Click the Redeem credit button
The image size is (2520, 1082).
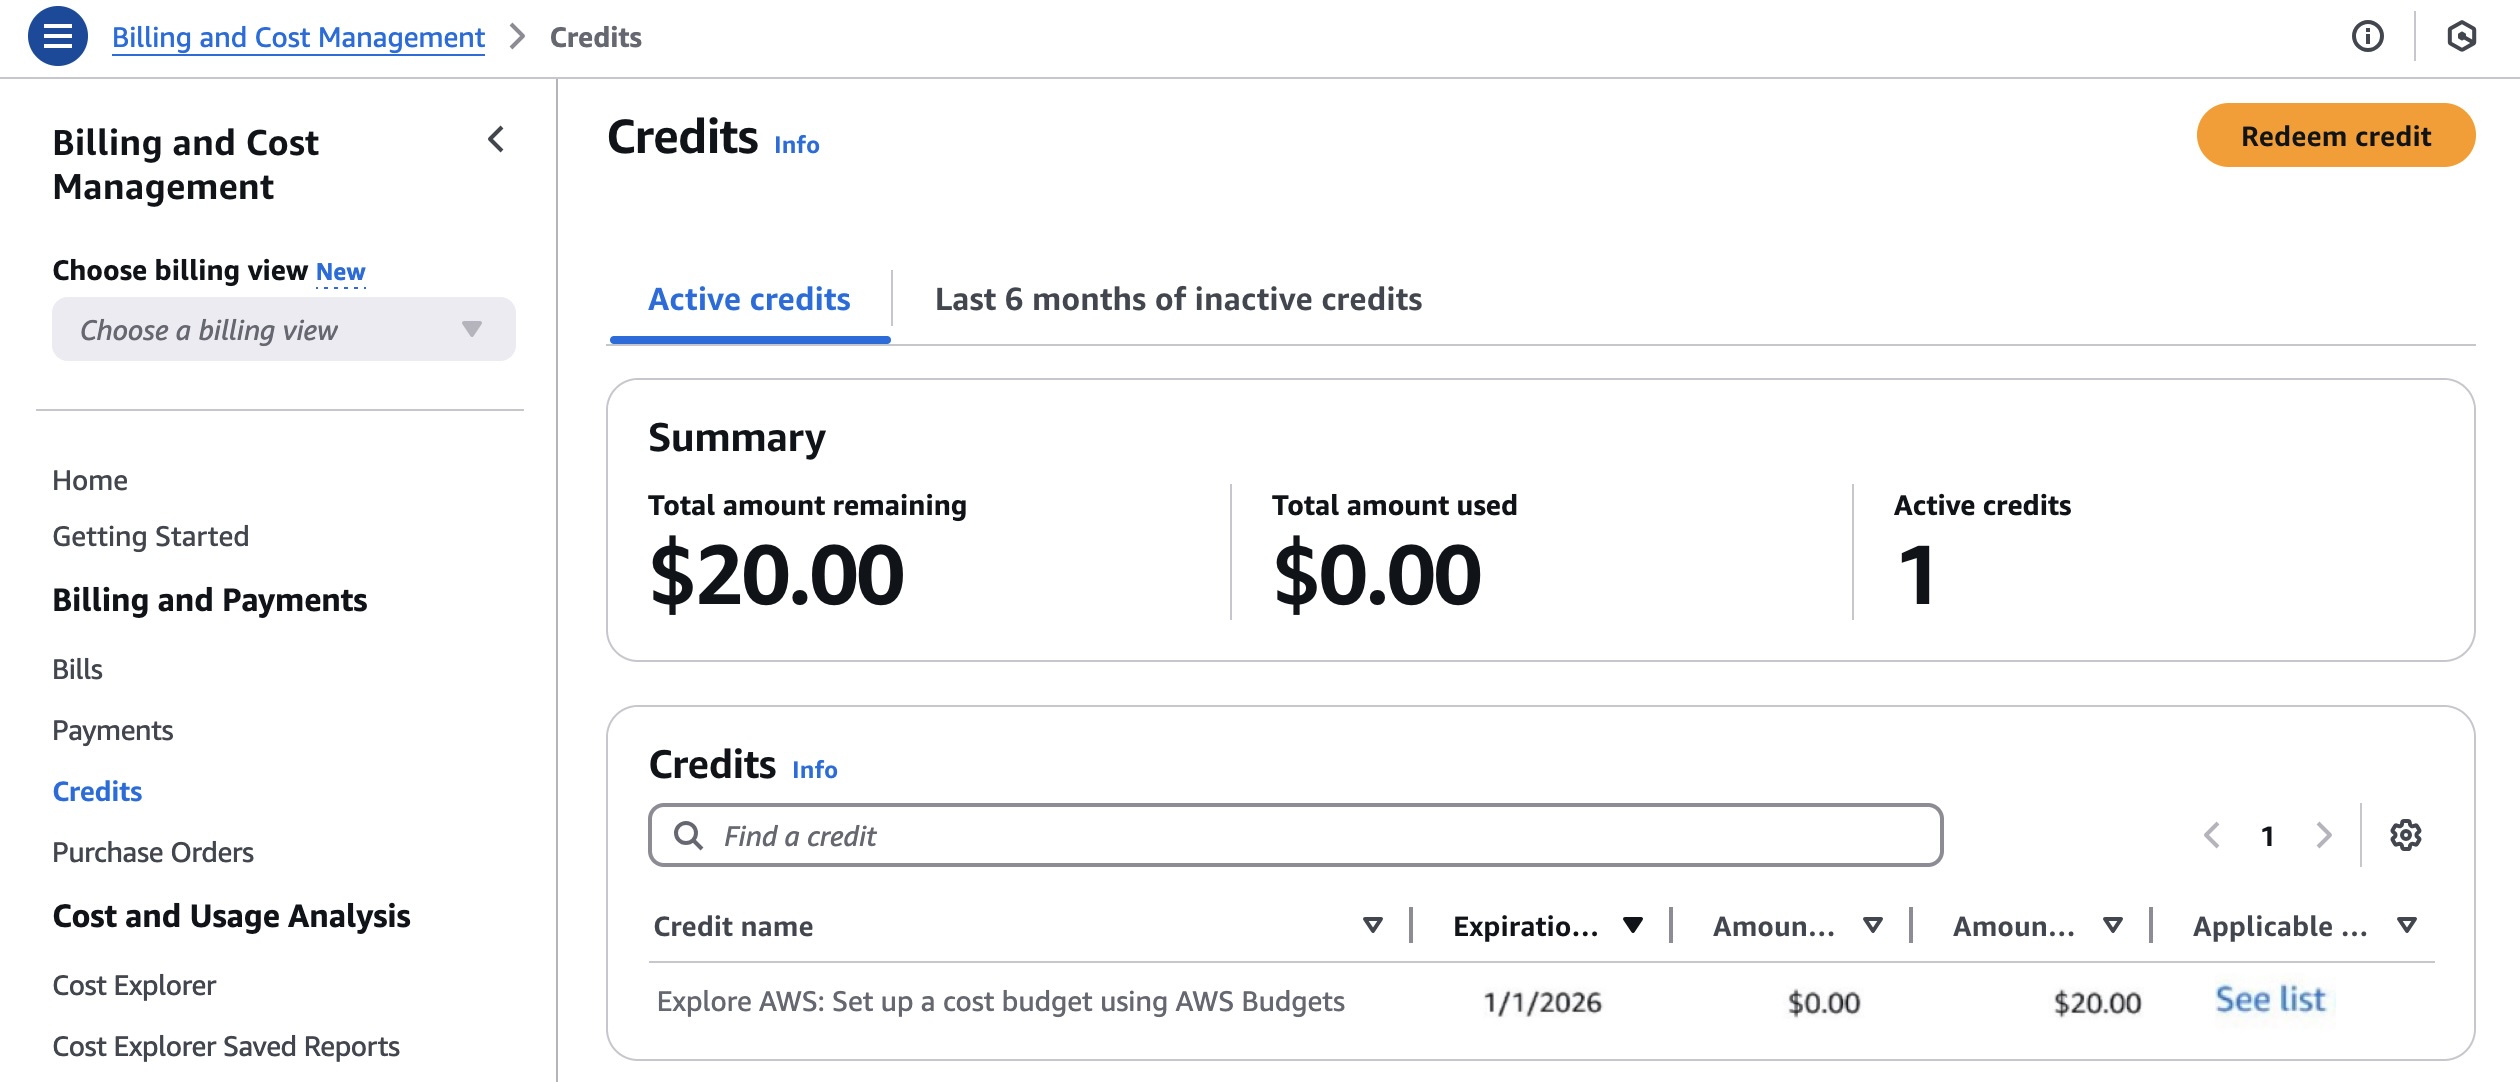pyautogui.click(x=2335, y=136)
